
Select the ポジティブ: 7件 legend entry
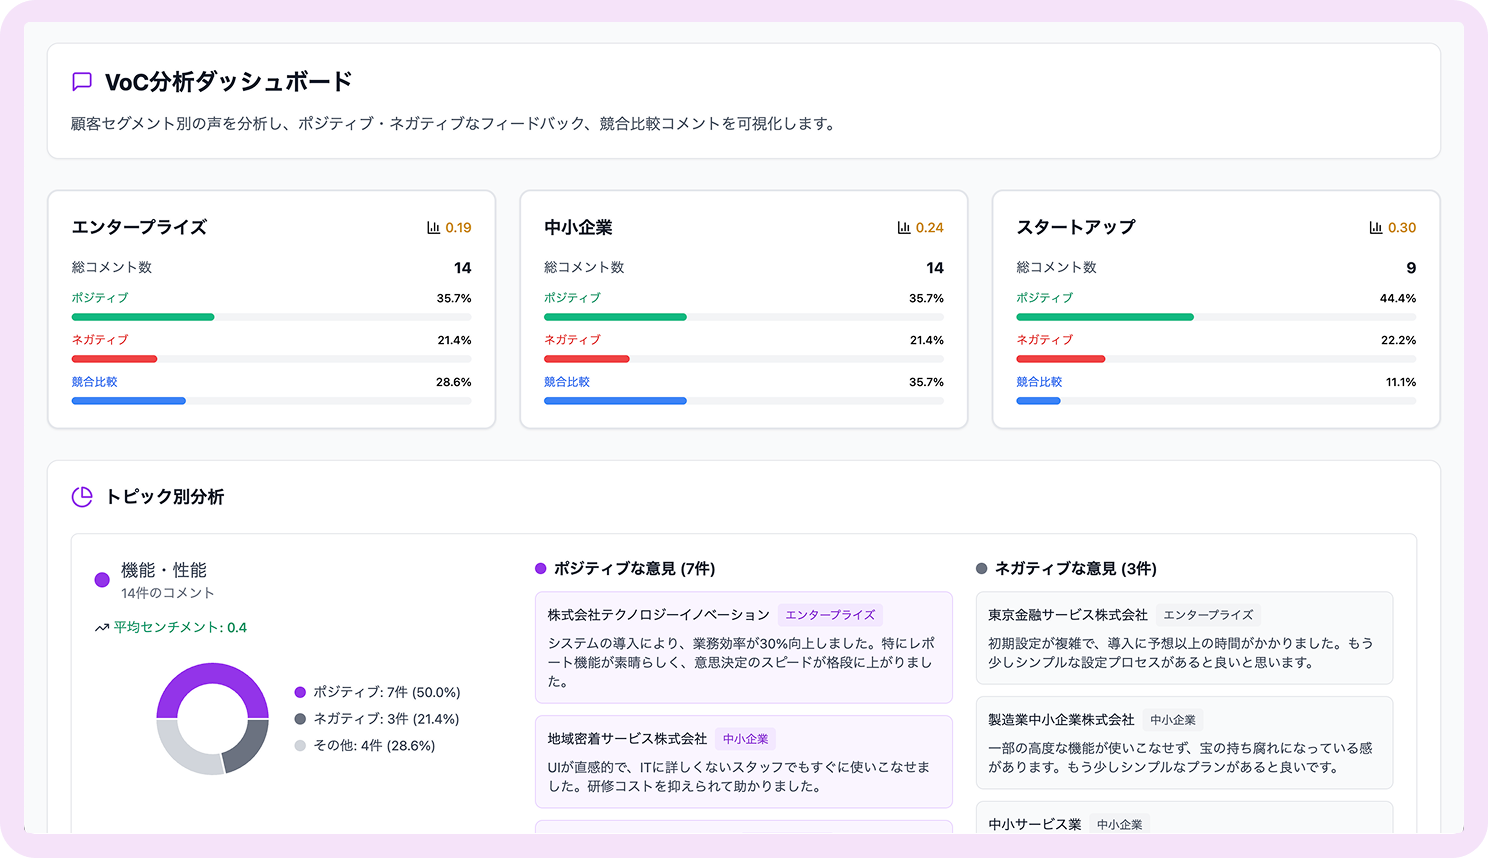click(377, 692)
